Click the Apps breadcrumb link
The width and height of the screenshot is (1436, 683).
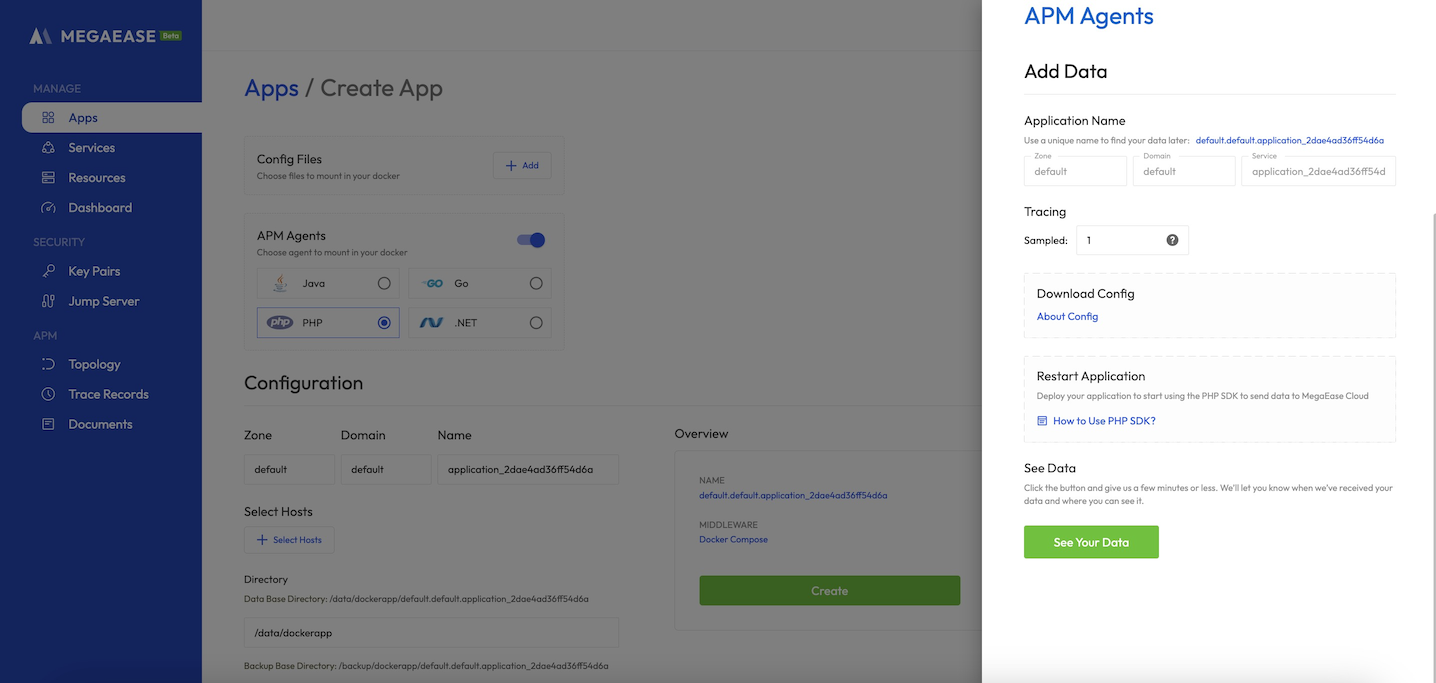click(x=272, y=88)
